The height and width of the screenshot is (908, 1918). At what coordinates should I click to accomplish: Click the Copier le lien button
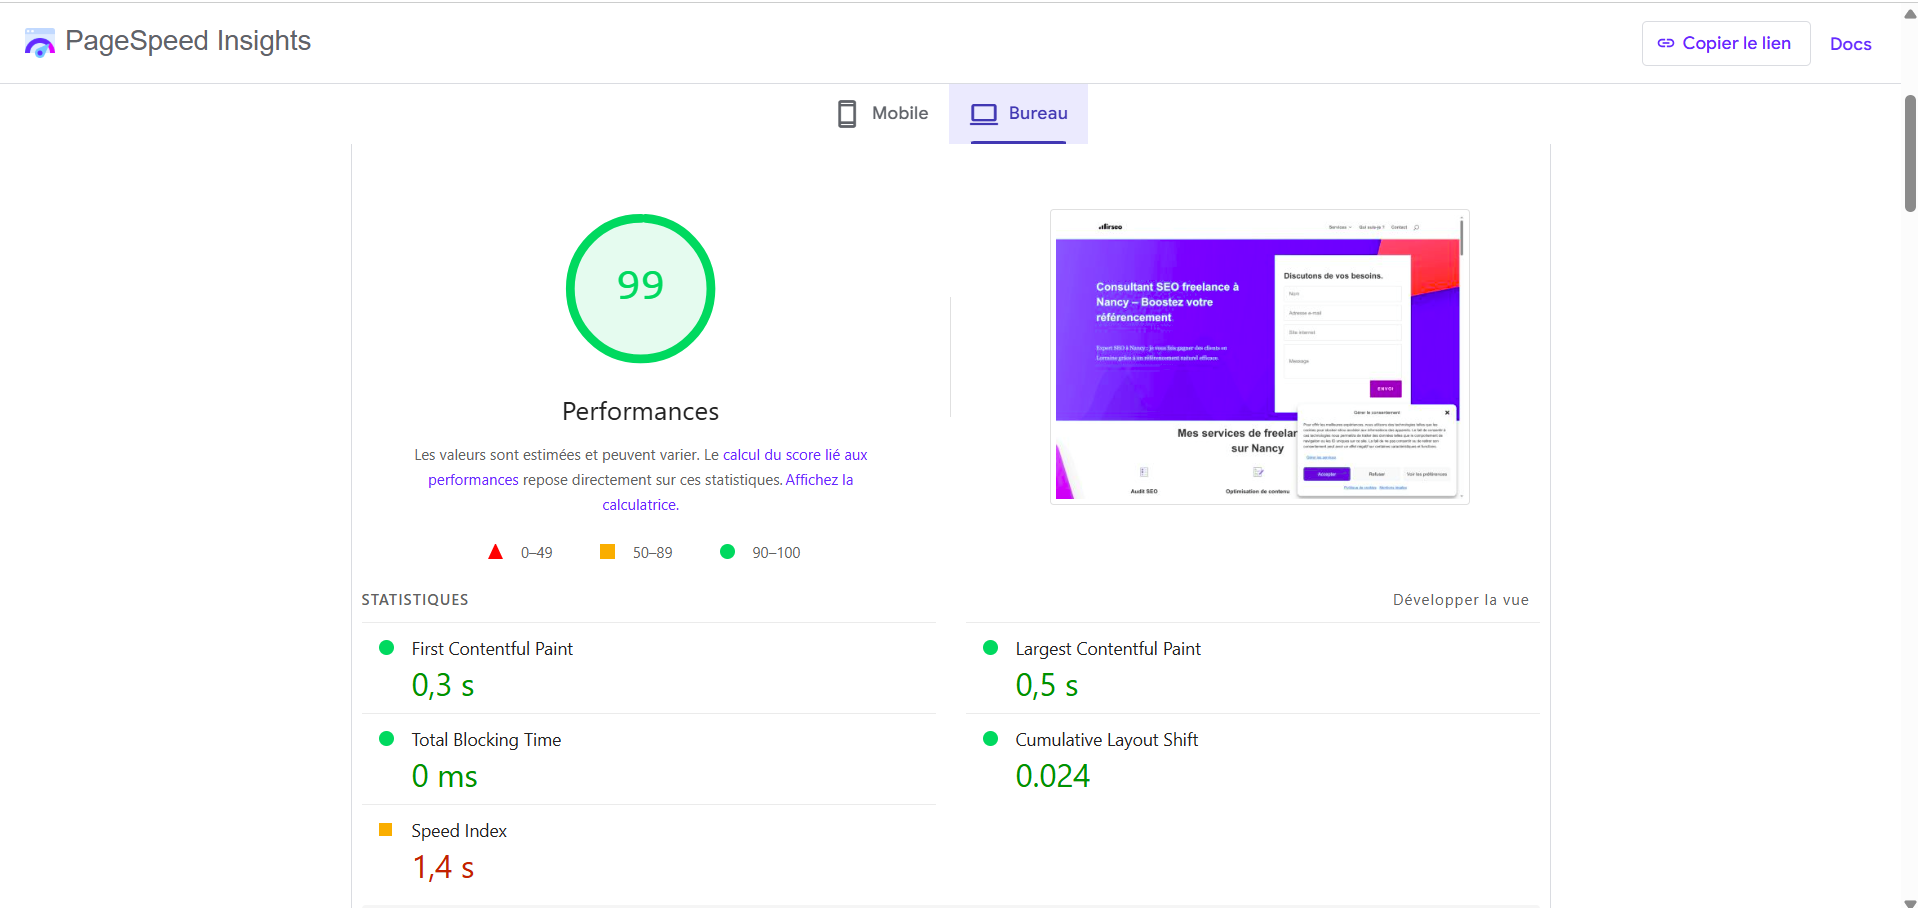[x=1724, y=43]
